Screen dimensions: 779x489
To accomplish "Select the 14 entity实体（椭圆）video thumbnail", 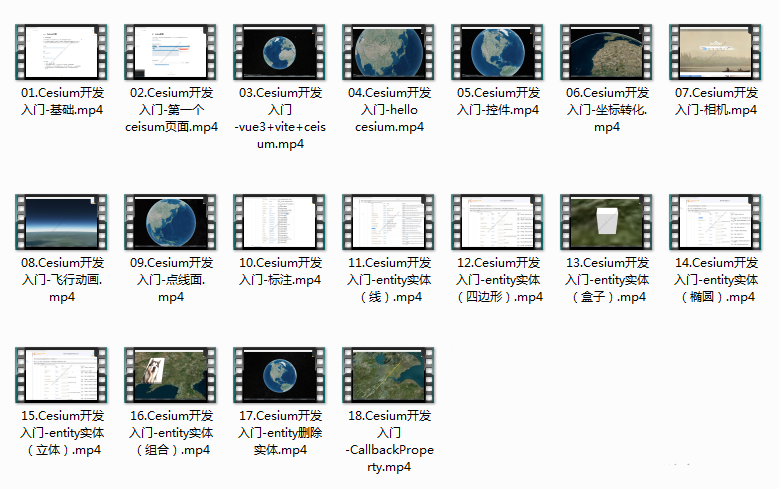I will click(716, 222).
